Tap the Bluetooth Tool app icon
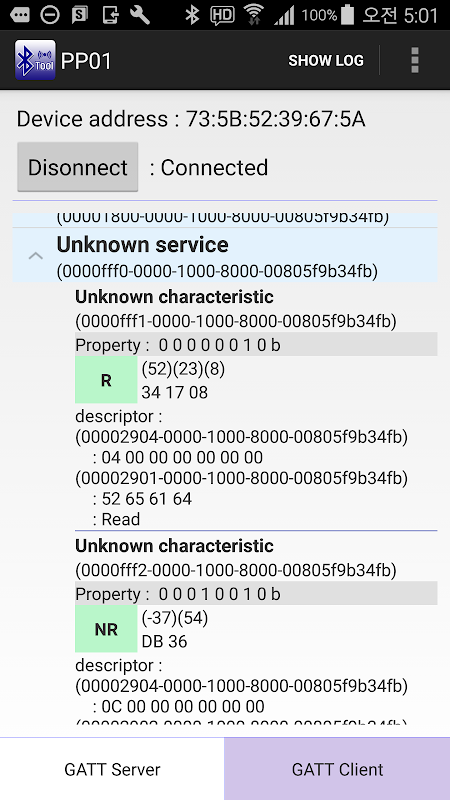The height and width of the screenshot is (800, 450). tap(35, 60)
